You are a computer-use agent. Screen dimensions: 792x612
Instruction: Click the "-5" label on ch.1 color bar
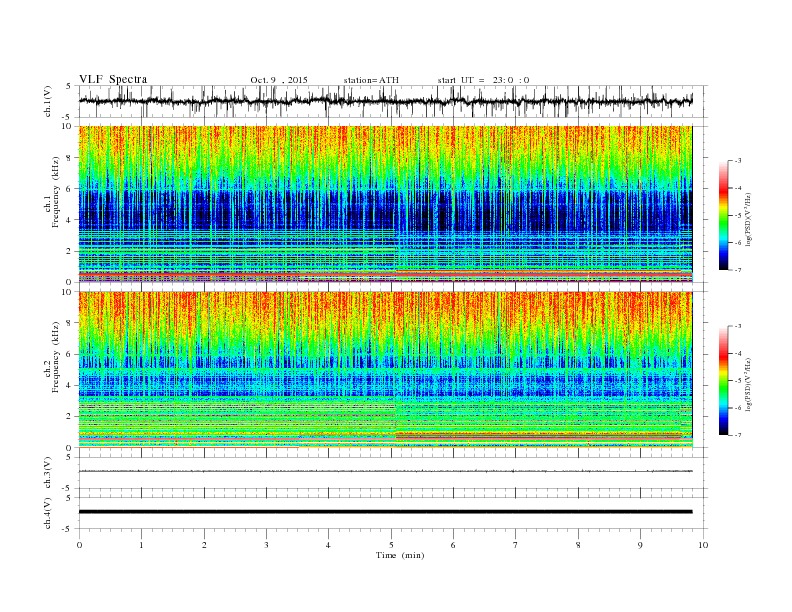pos(738,216)
